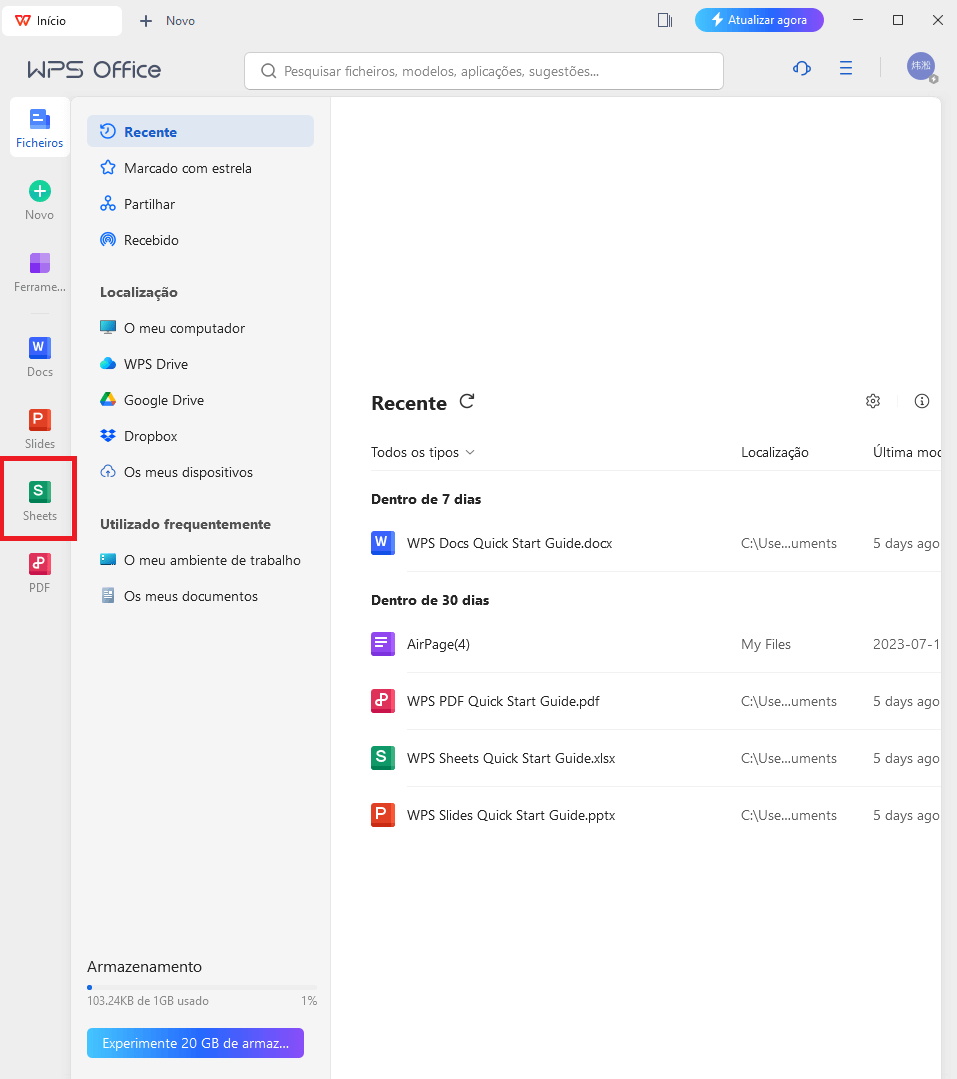The image size is (957, 1079).
Task: Click the headset support icon
Action: [802, 68]
